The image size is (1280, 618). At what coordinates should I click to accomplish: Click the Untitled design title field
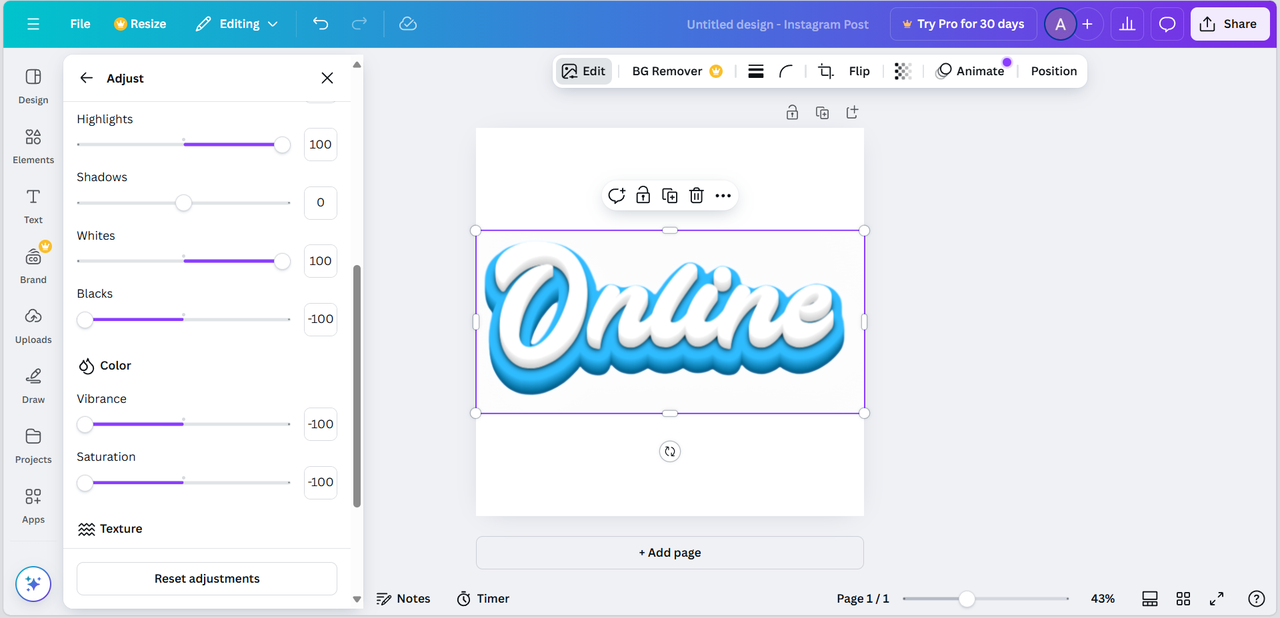pyautogui.click(x=777, y=24)
